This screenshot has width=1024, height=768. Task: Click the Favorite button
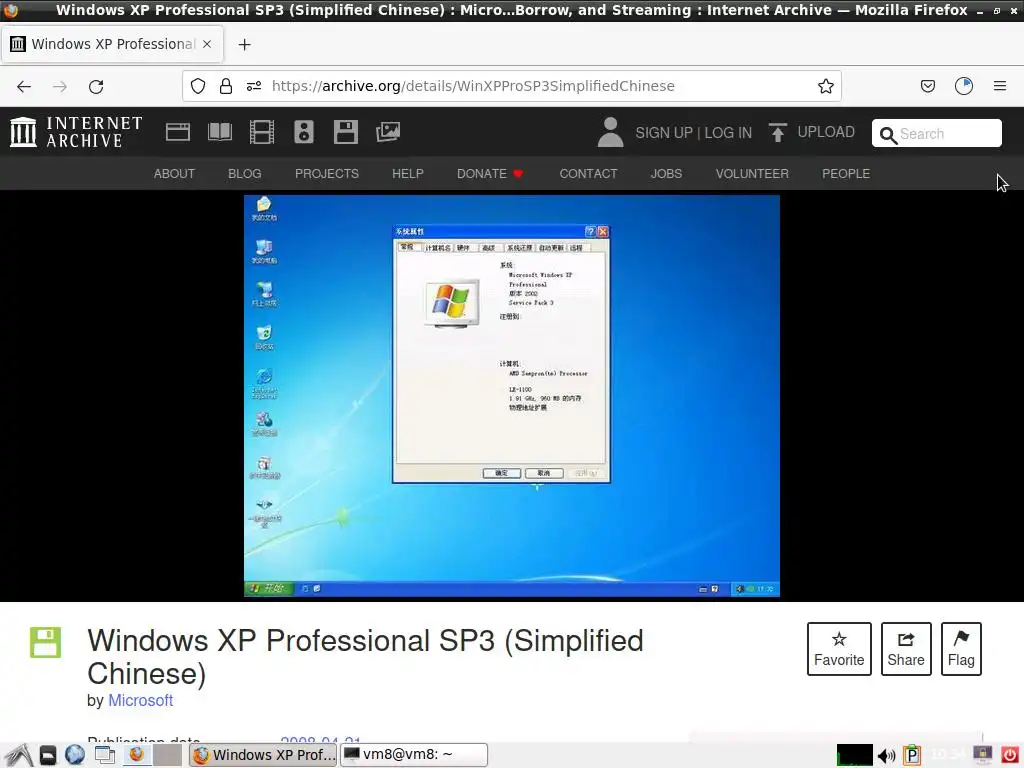coord(839,649)
